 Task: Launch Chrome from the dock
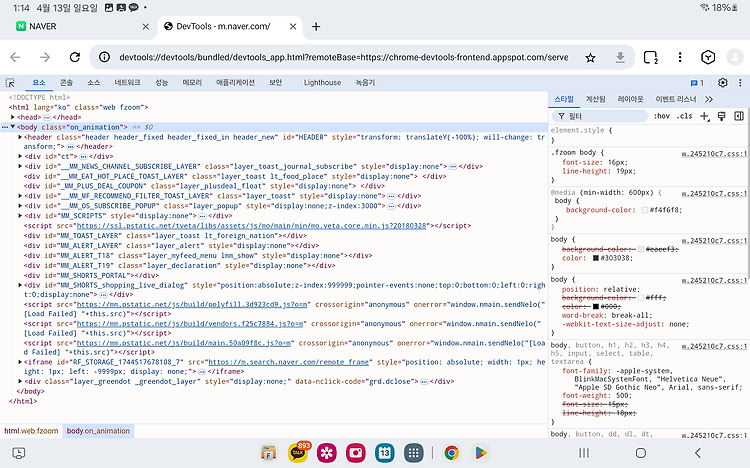click(452, 453)
